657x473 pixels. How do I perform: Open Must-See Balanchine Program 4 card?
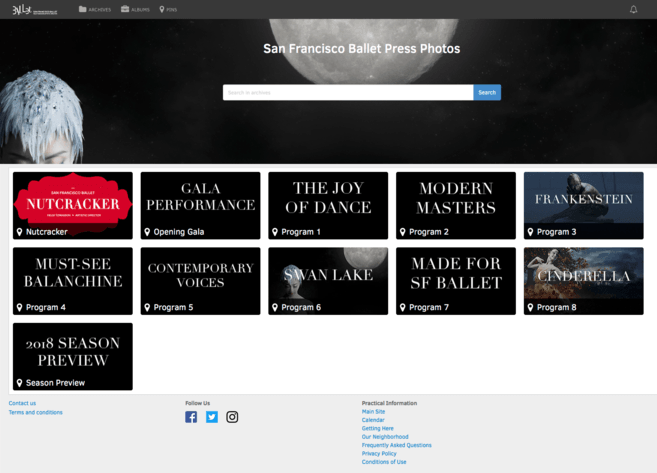click(73, 281)
